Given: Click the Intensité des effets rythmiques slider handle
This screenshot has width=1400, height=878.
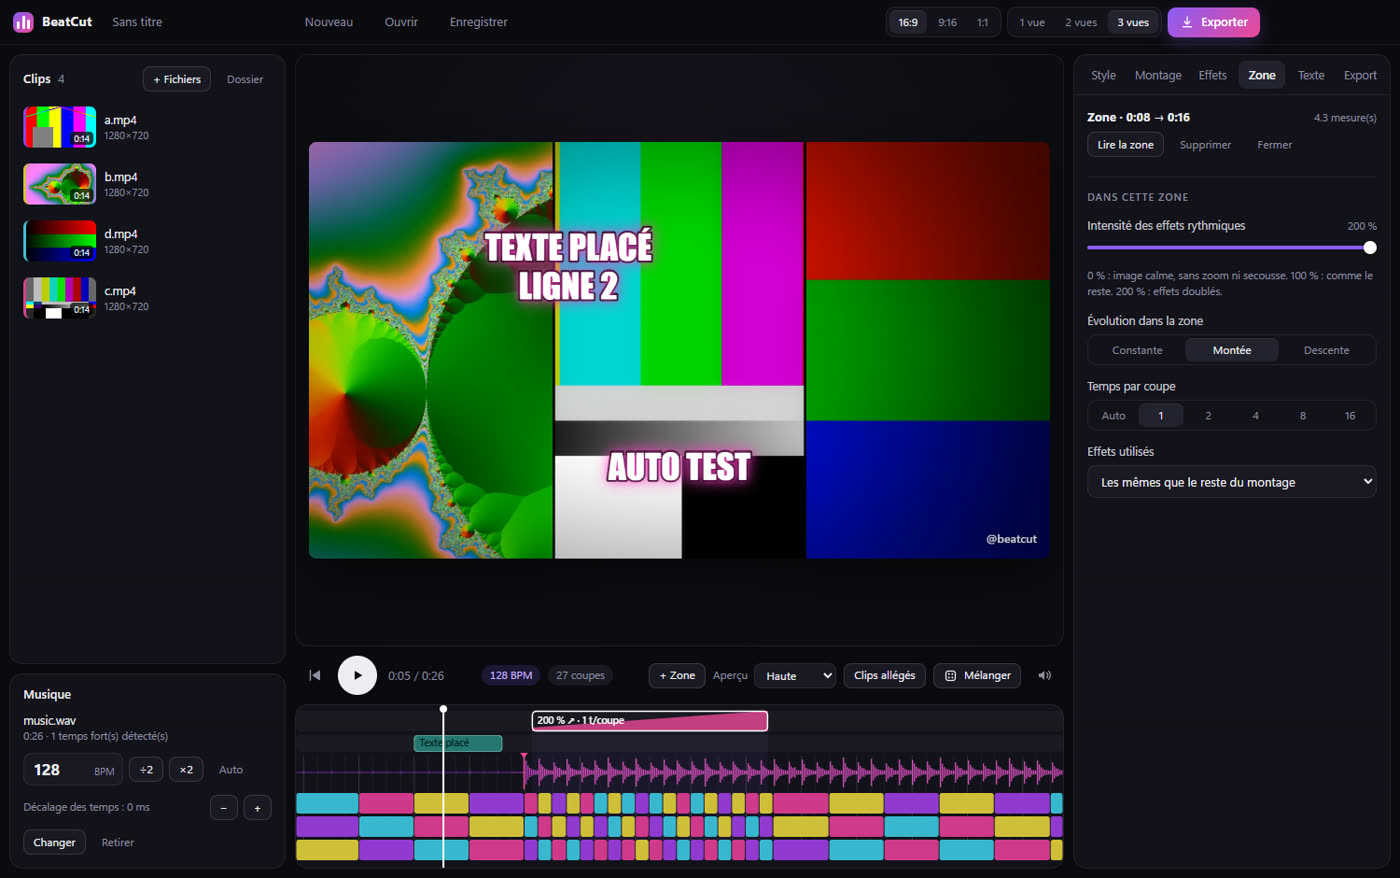Looking at the screenshot, I should tap(1370, 247).
